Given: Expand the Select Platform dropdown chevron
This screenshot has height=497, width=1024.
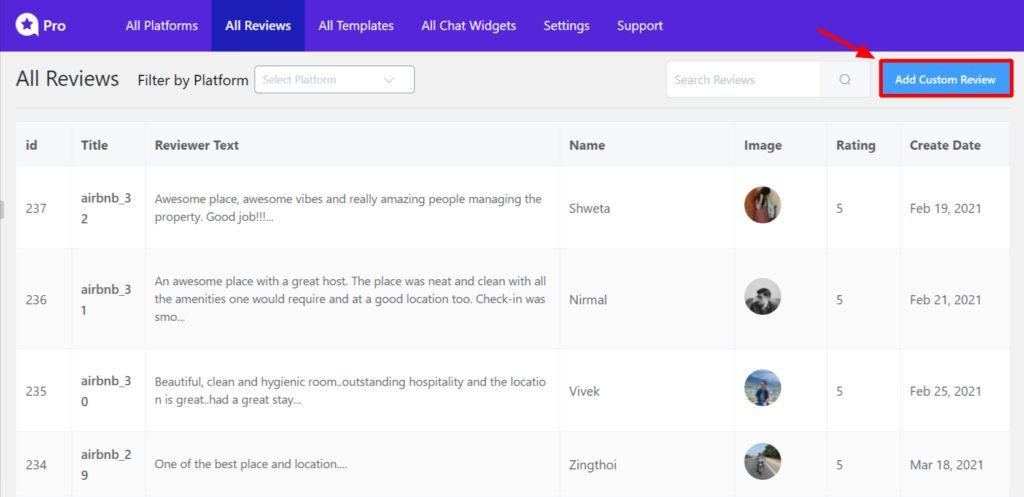Looking at the screenshot, I should [x=389, y=80].
